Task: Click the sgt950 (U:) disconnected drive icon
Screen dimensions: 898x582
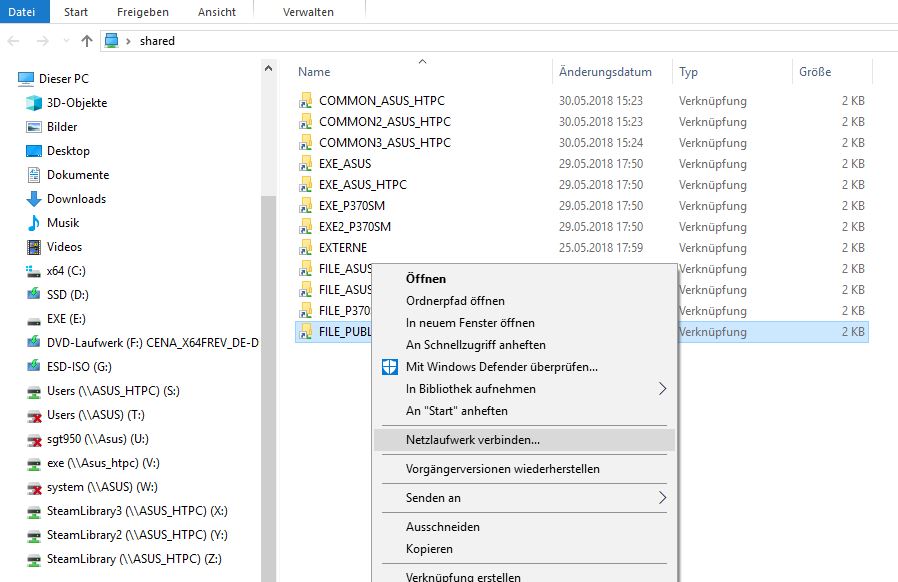Action: click(34, 440)
